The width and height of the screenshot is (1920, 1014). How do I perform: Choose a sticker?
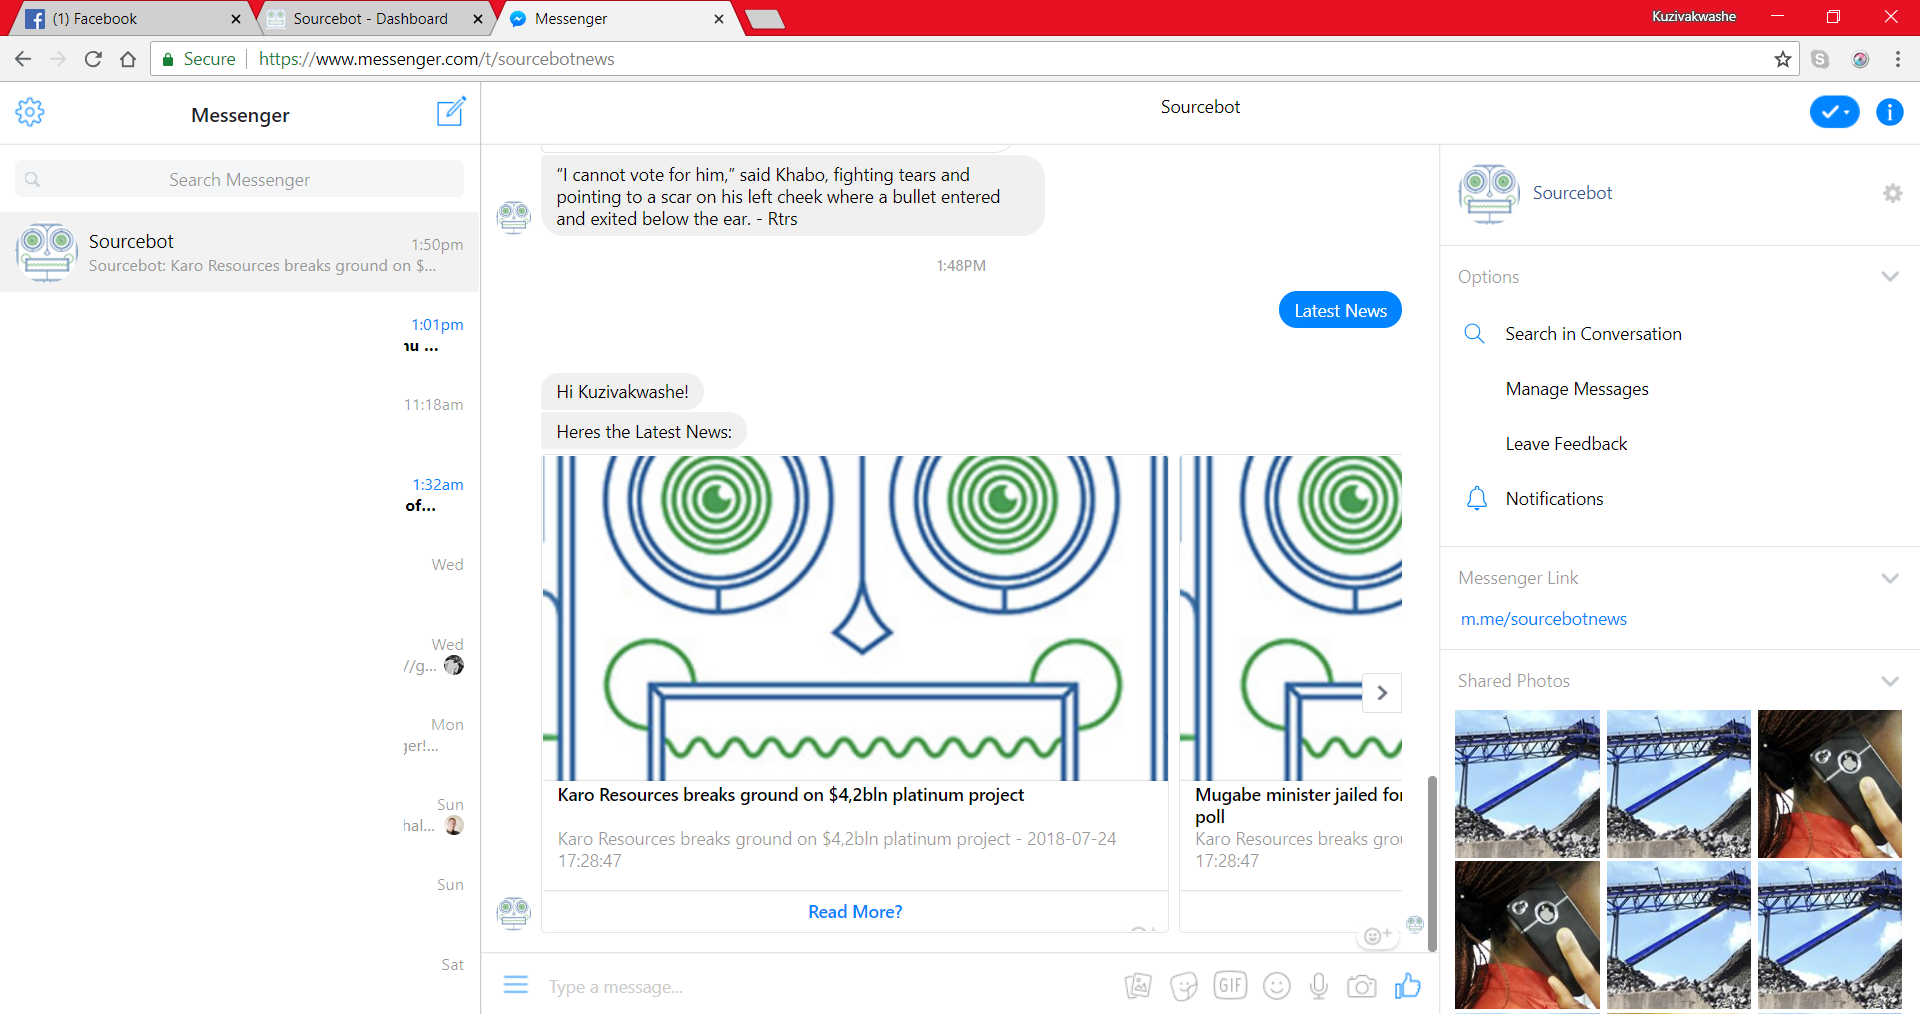tap(1184, 986)
